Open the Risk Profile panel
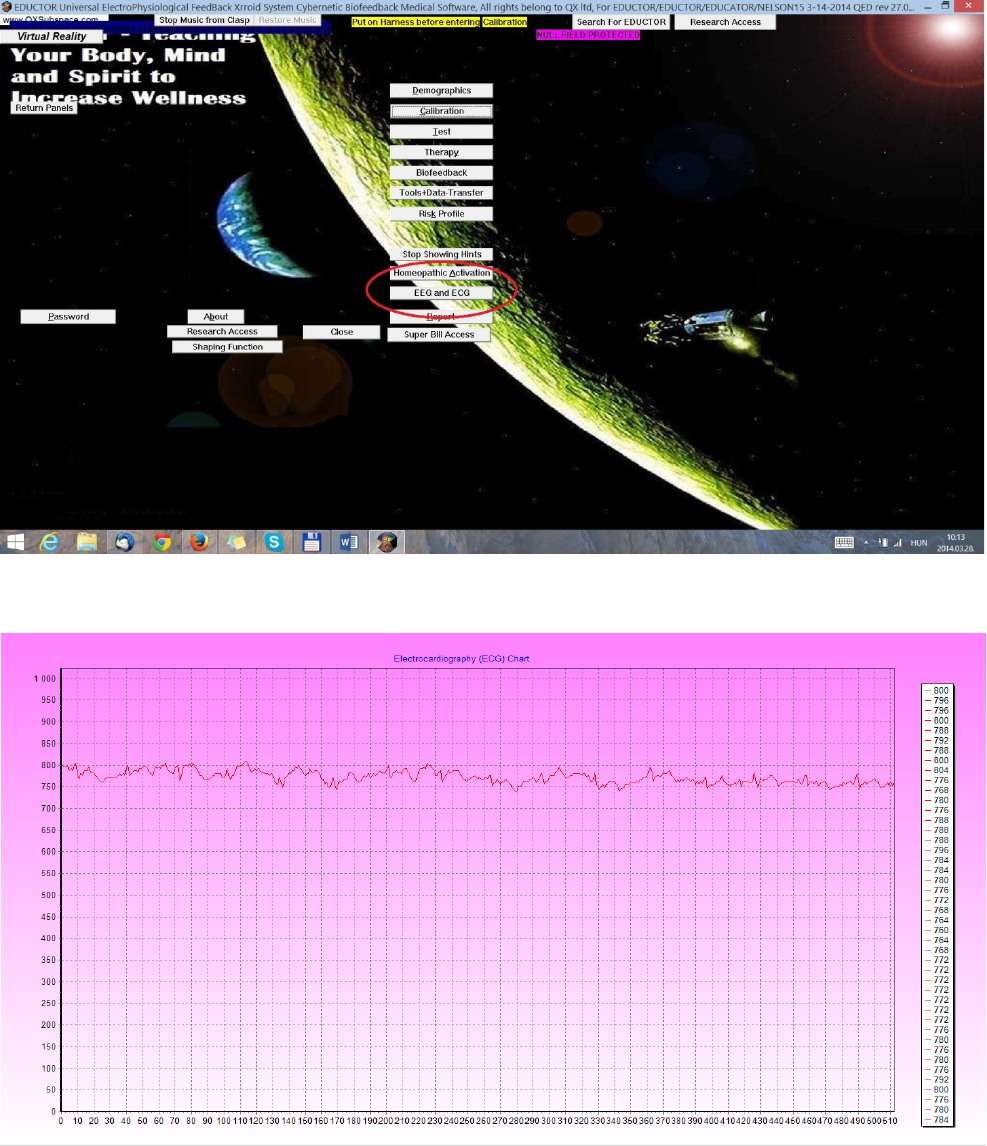The width and height of the screenshot is (987, 1146). (x=442, y=214)
